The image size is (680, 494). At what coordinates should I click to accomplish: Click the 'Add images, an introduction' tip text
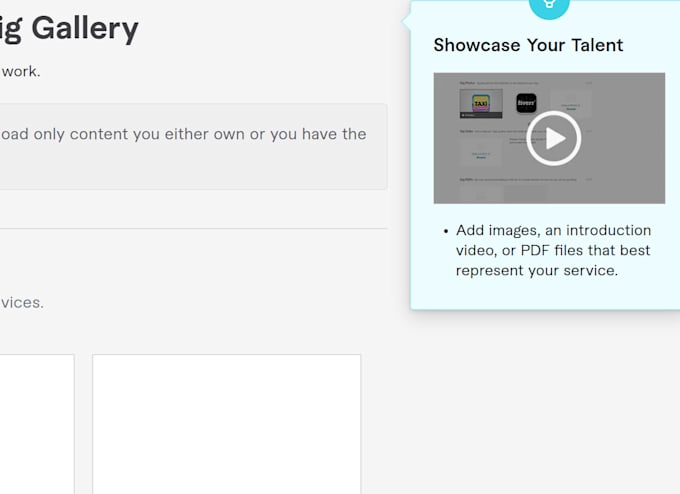[x=553, y=250]
